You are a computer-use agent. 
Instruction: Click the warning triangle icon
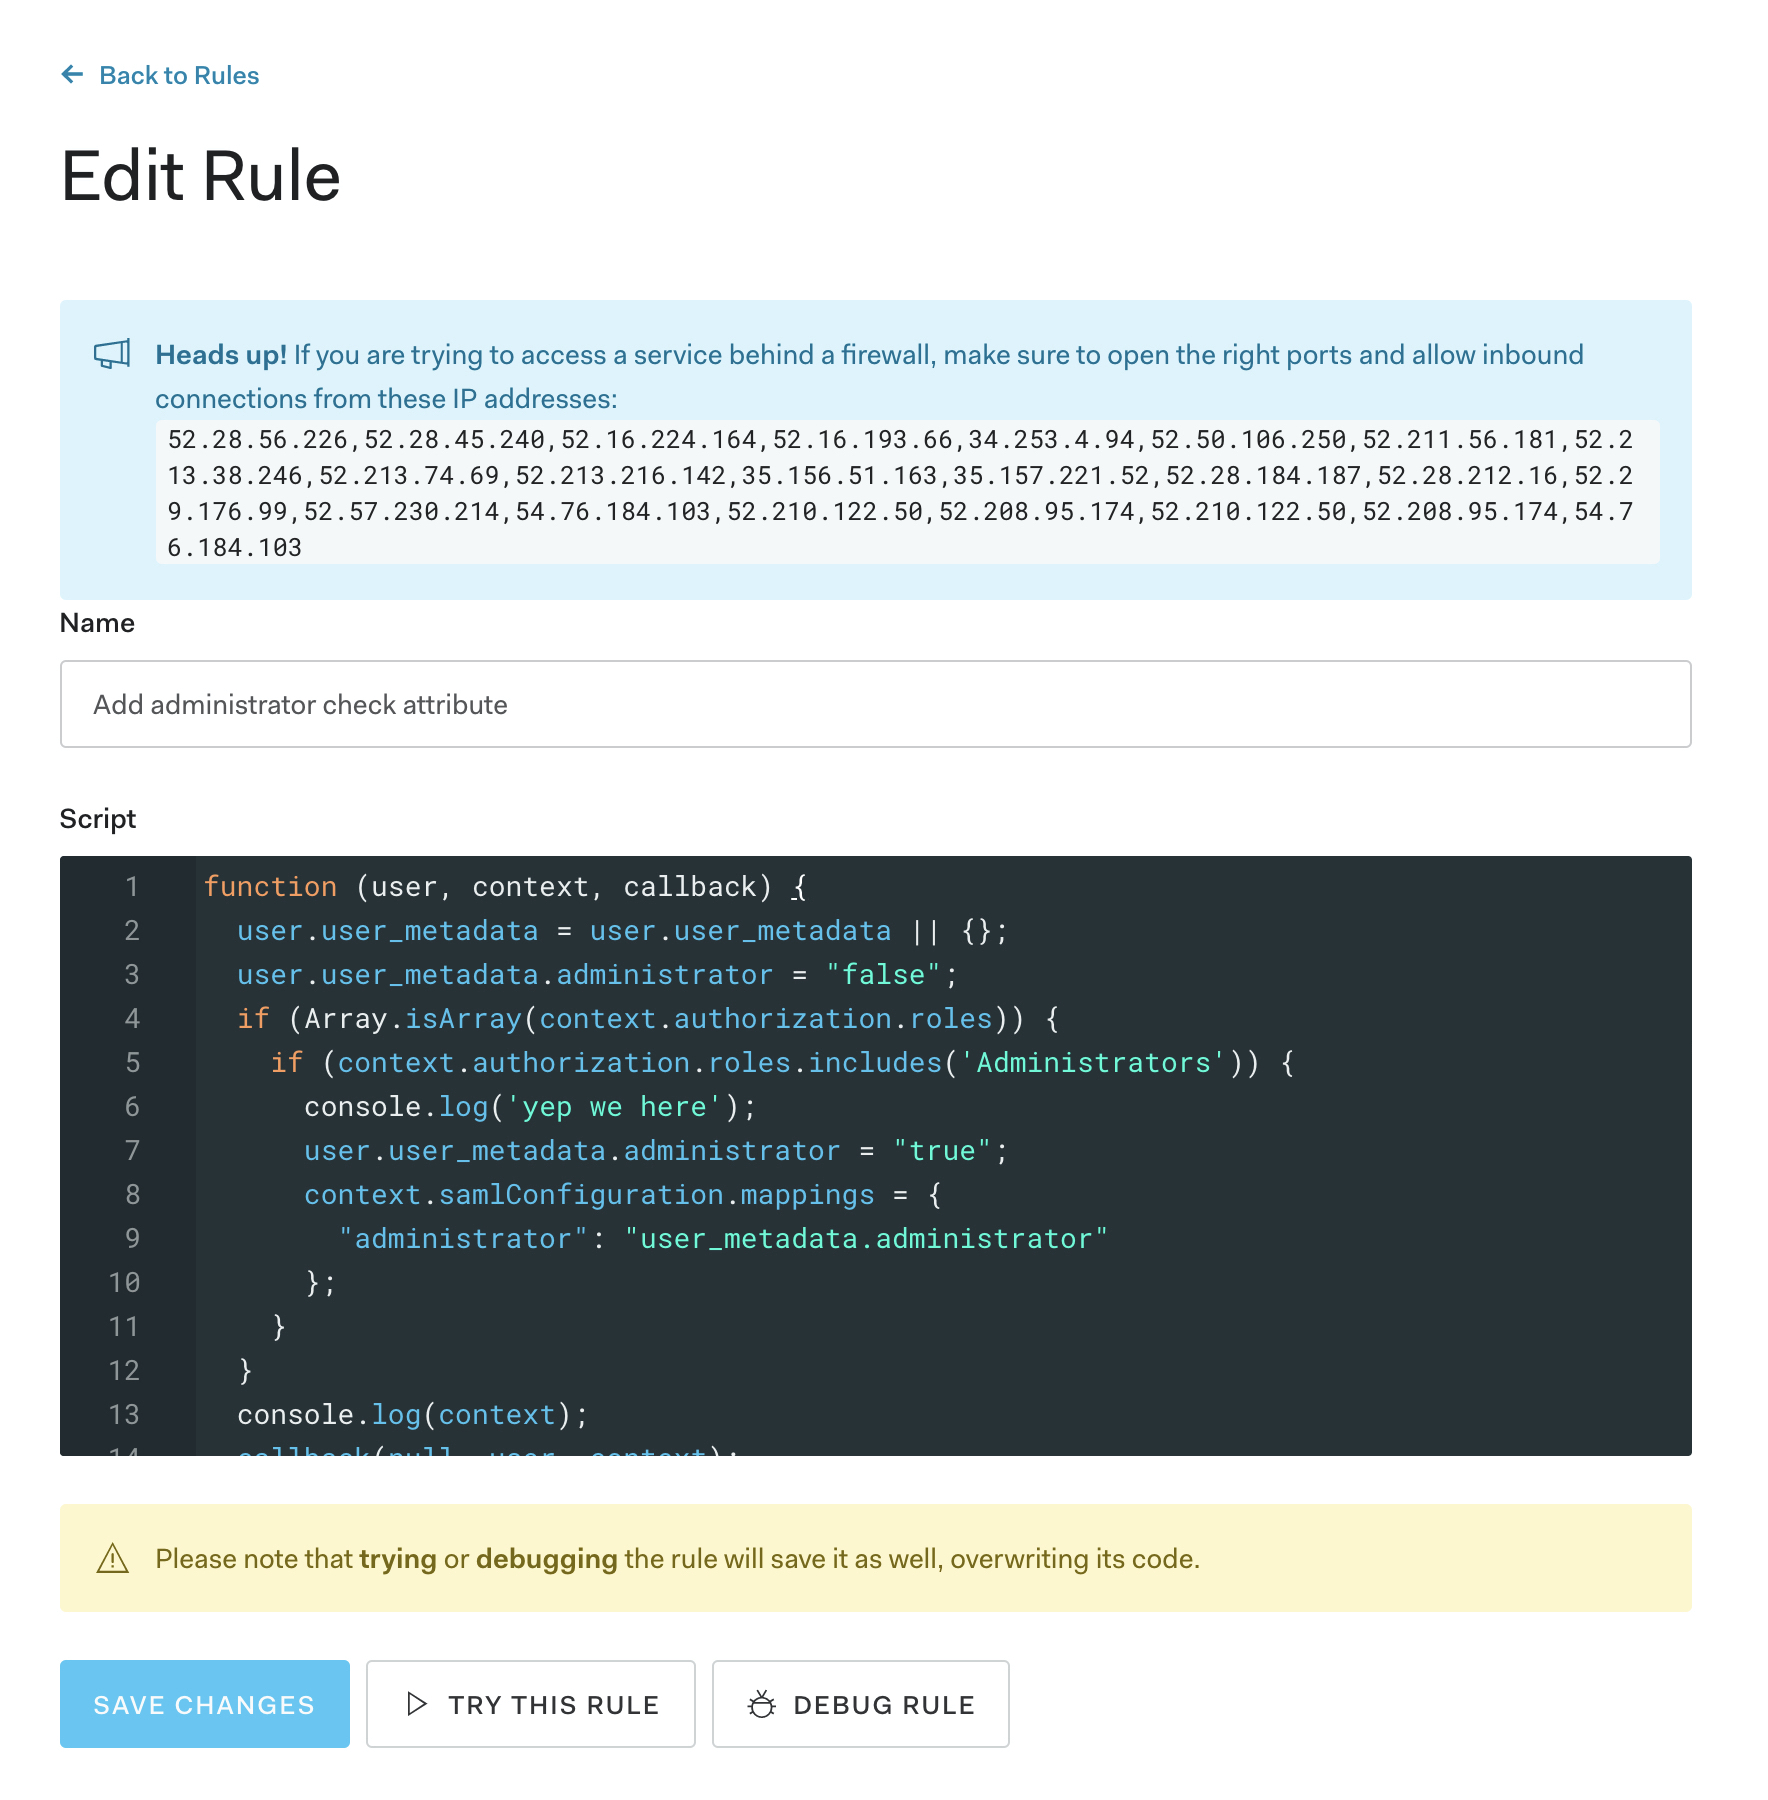[112, 1559]
